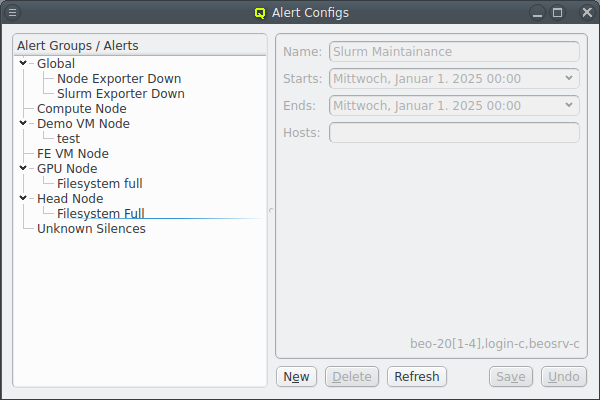The height and width of the screenshot is (400, 600).
Task: Collapse the GPU Node group
Action: tap(23, 168)
